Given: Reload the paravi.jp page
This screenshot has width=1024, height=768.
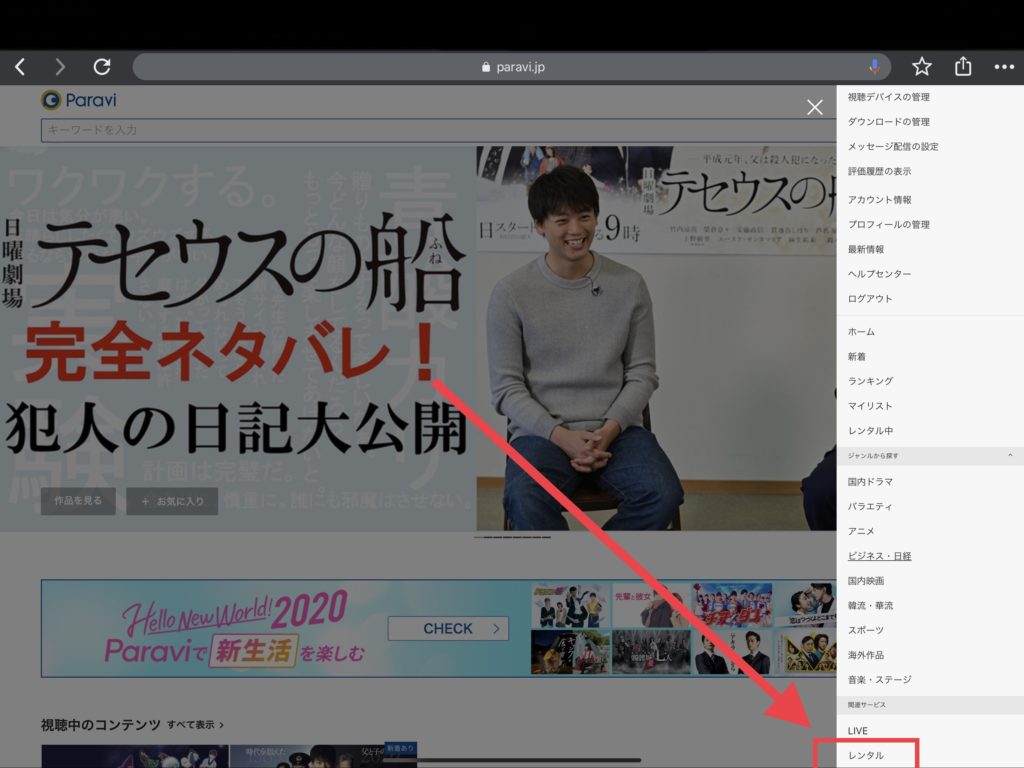Looking at the screenshot, I should 102,67.
